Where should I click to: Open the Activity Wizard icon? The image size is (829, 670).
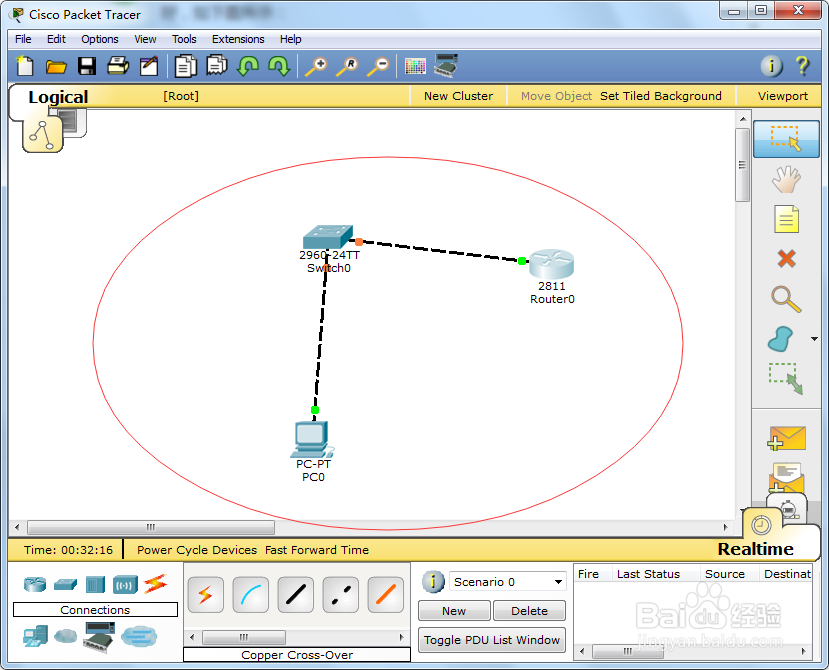click(x=149, y=66)
